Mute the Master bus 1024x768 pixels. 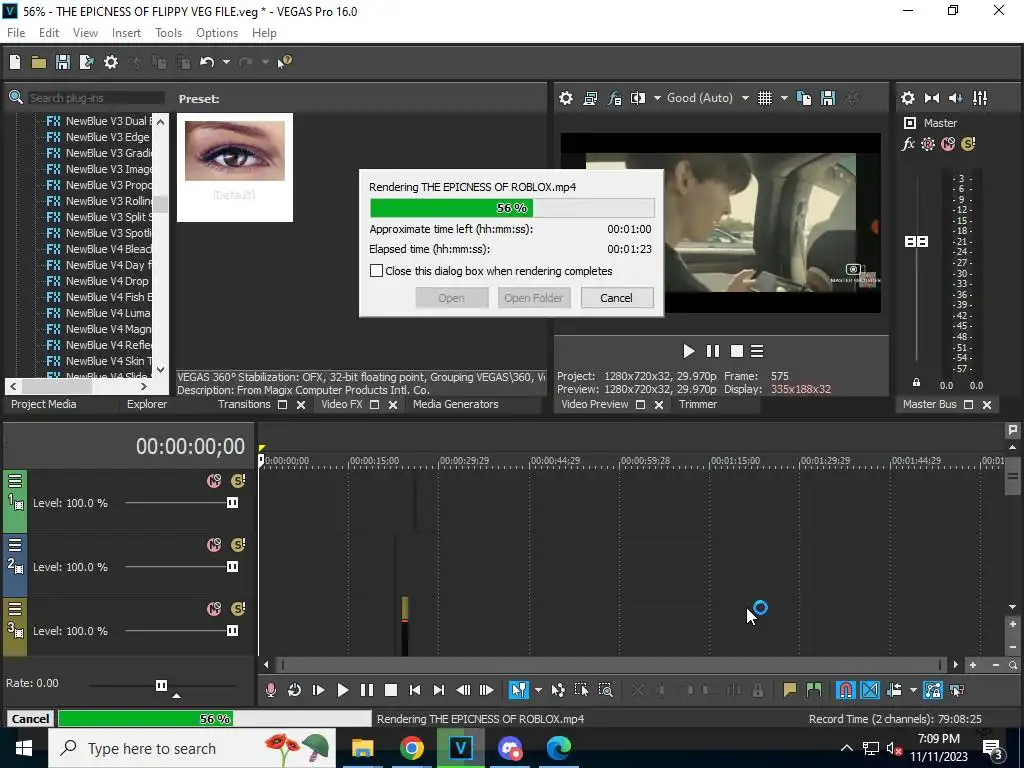[948, 144]
